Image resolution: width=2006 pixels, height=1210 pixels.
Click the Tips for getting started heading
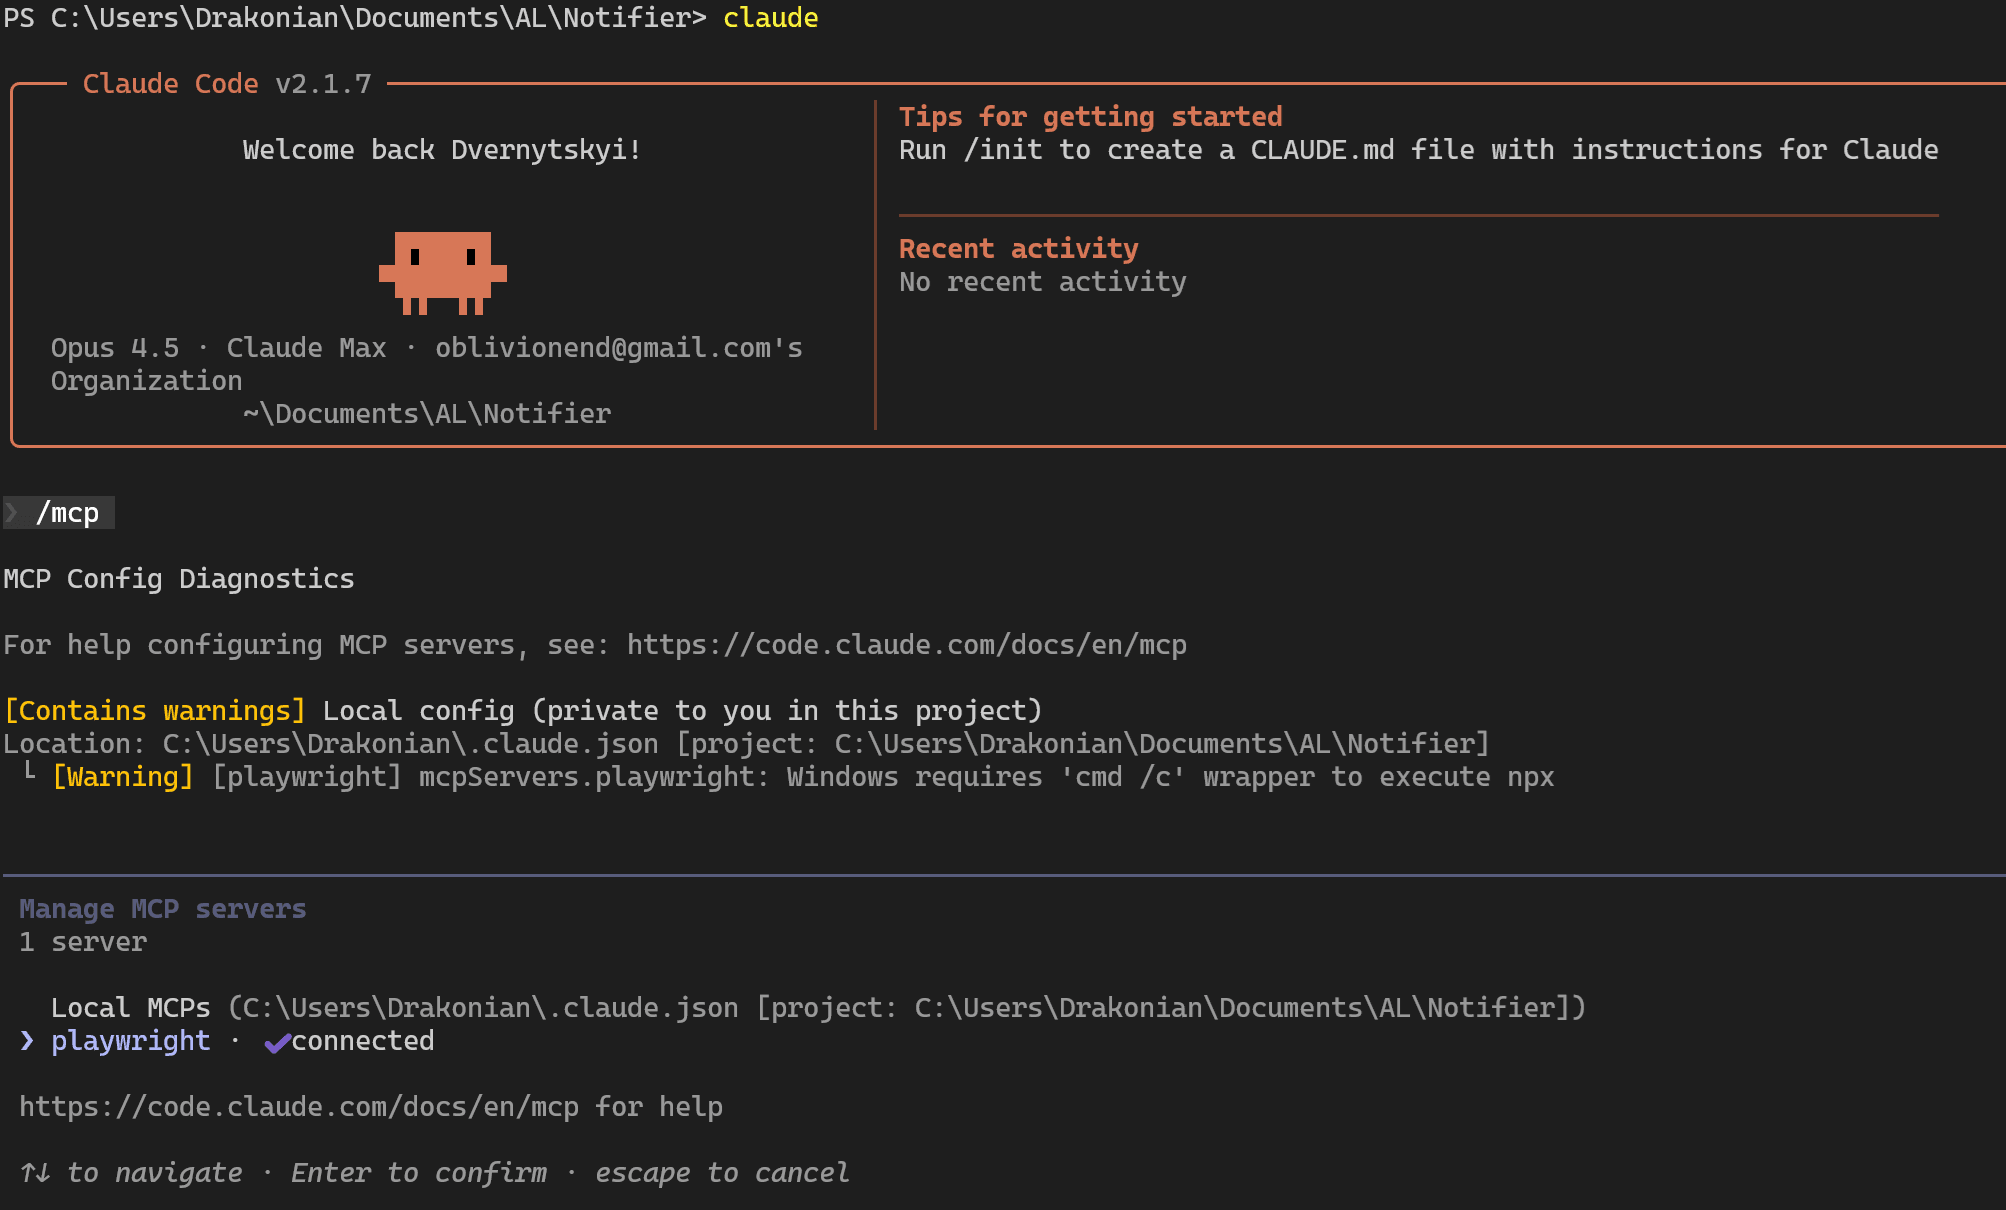point(1090,117)
